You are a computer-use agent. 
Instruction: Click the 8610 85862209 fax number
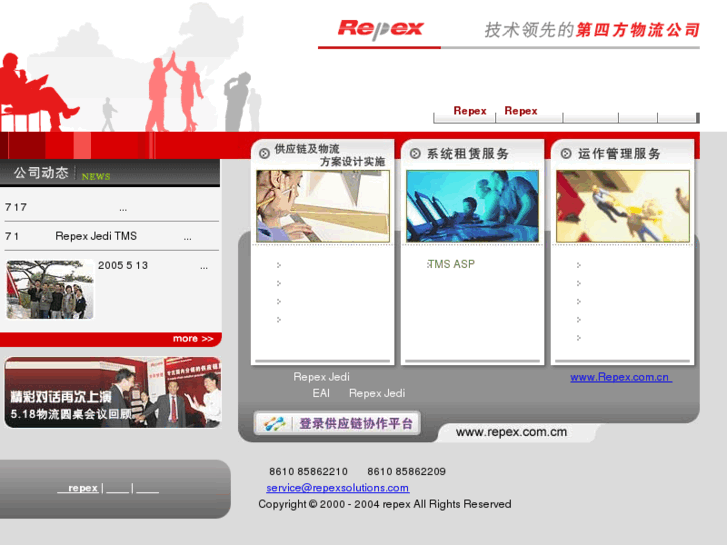406,472
